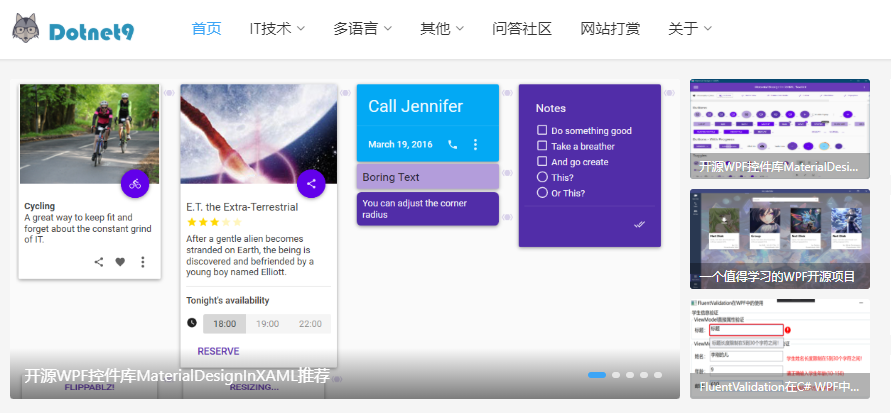Click the Dotnet9 wolf logo
Image resolution: width=891 pixels, height=413 pixels.
click(25, 28)
